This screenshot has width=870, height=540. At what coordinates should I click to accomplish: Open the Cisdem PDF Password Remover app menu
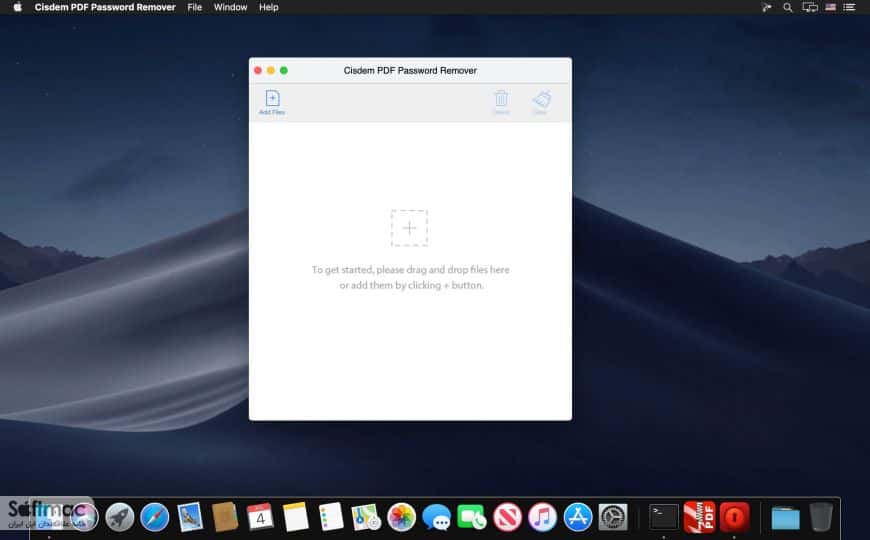point(105,7)
